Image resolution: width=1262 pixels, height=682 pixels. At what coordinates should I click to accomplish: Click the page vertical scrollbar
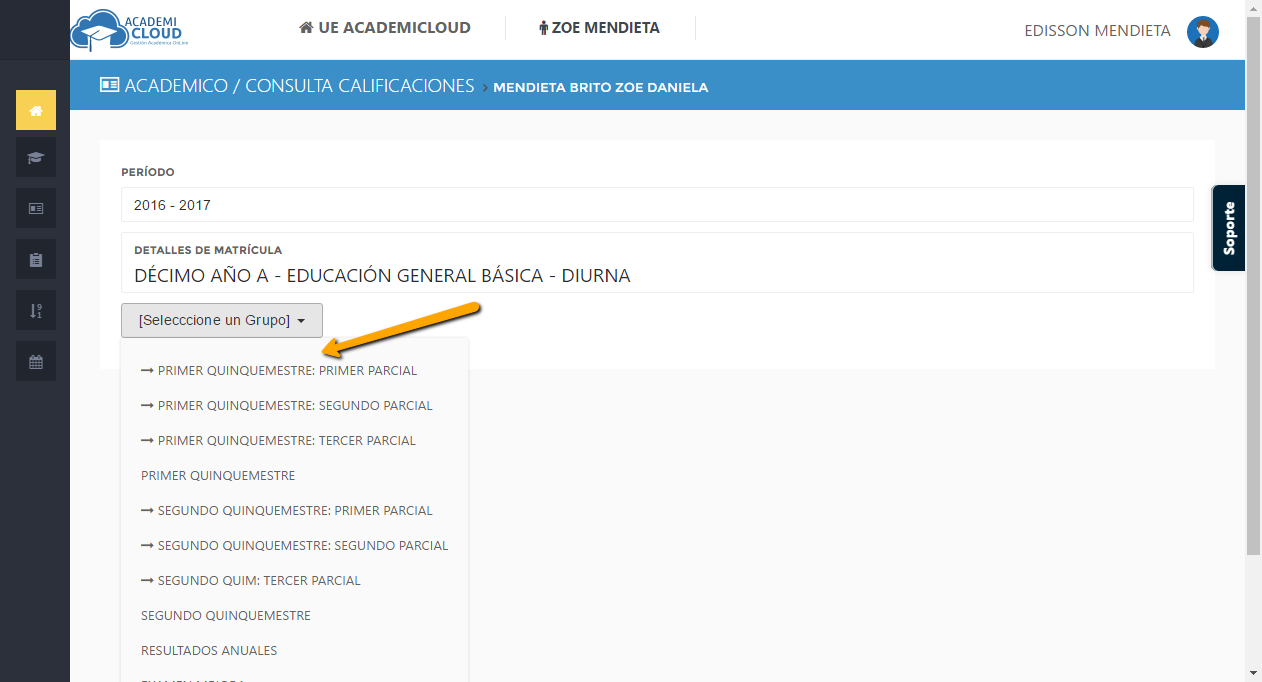[1254, 285]
